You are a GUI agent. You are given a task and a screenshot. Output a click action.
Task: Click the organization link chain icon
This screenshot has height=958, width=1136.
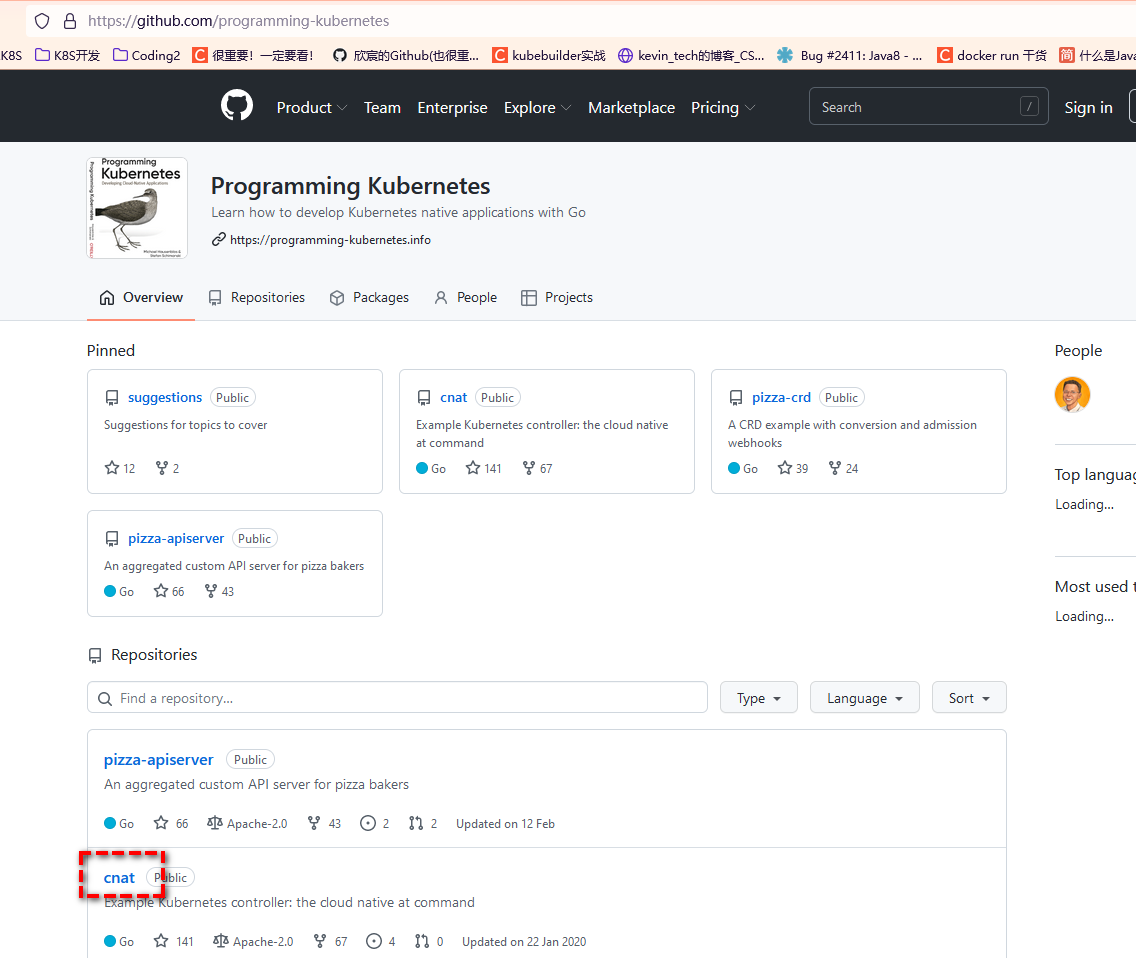click(x=219, y=239)
